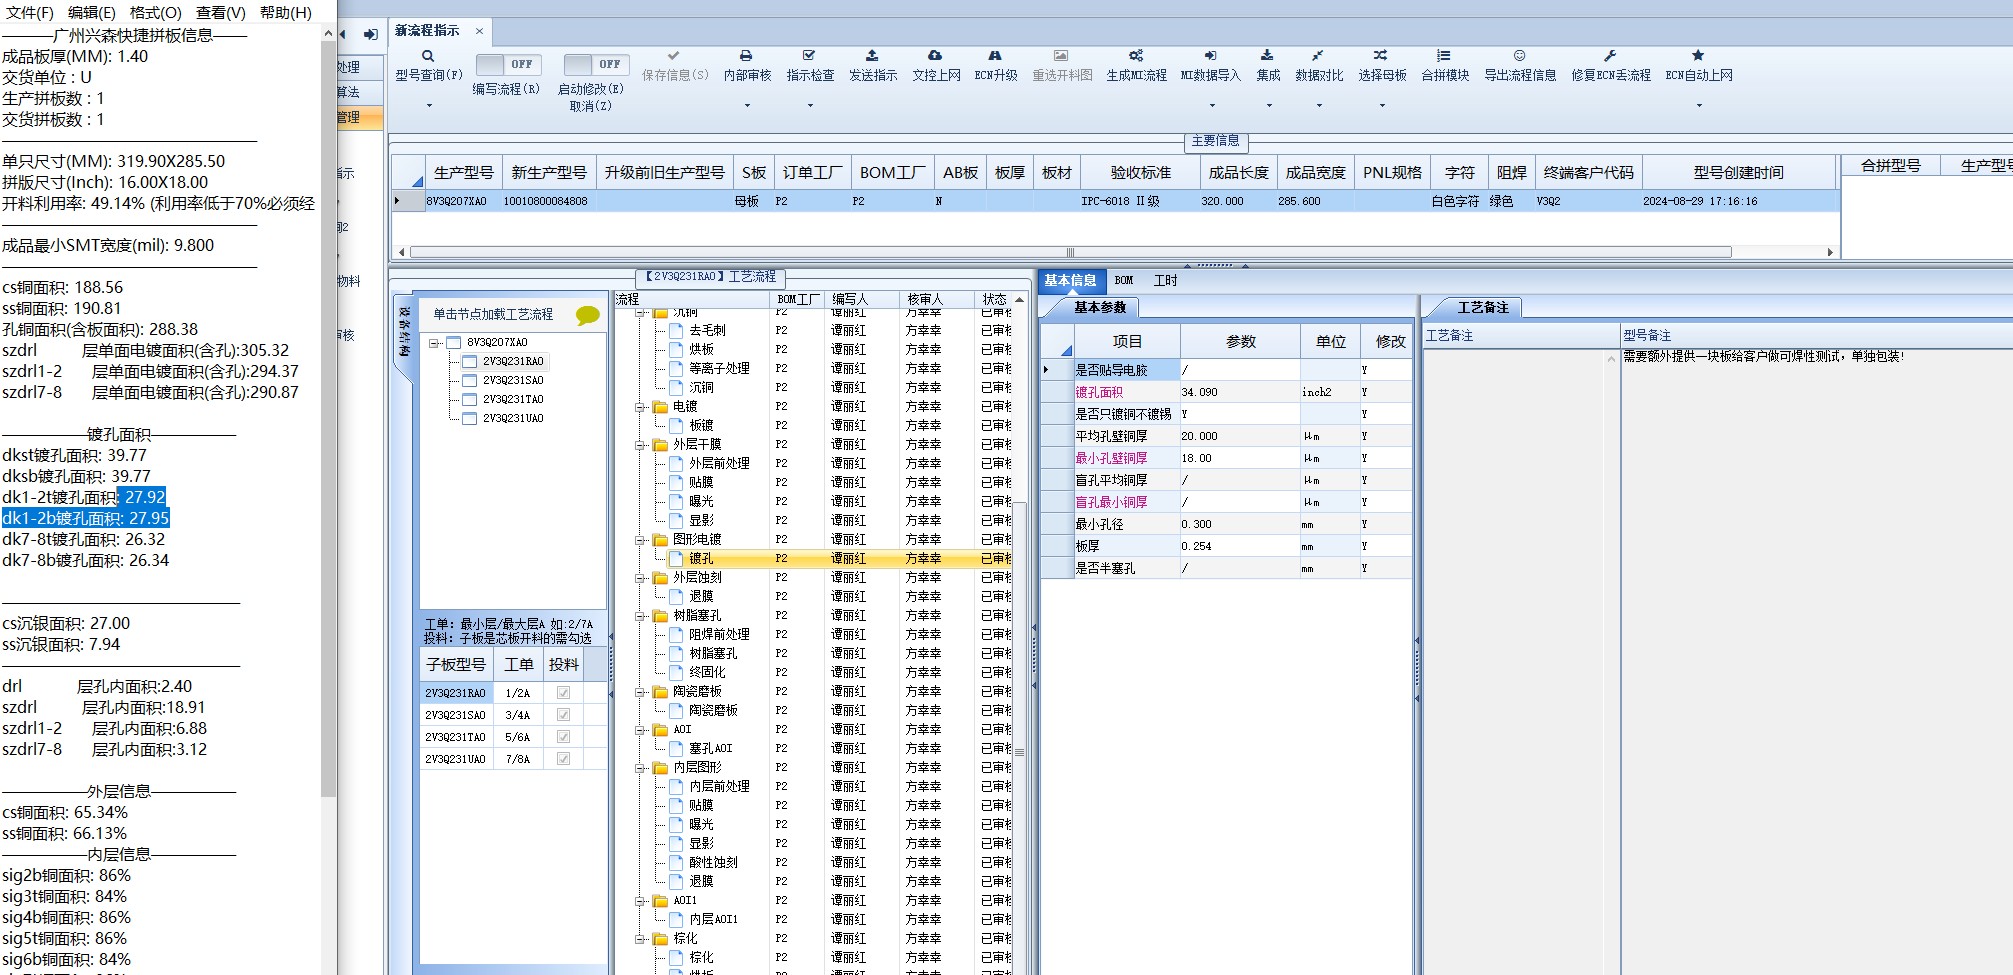Click the 内部审核 printer icon

pyautogui.click(x=746, y=56)
